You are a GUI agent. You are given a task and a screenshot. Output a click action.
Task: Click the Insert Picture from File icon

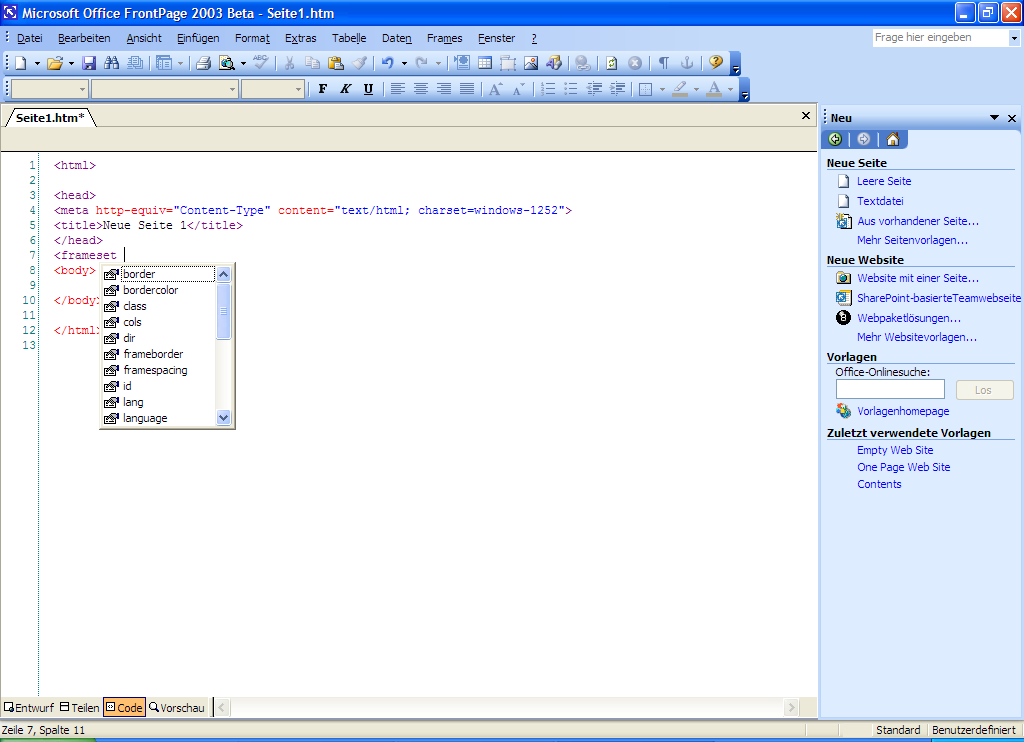click(530, 63)
